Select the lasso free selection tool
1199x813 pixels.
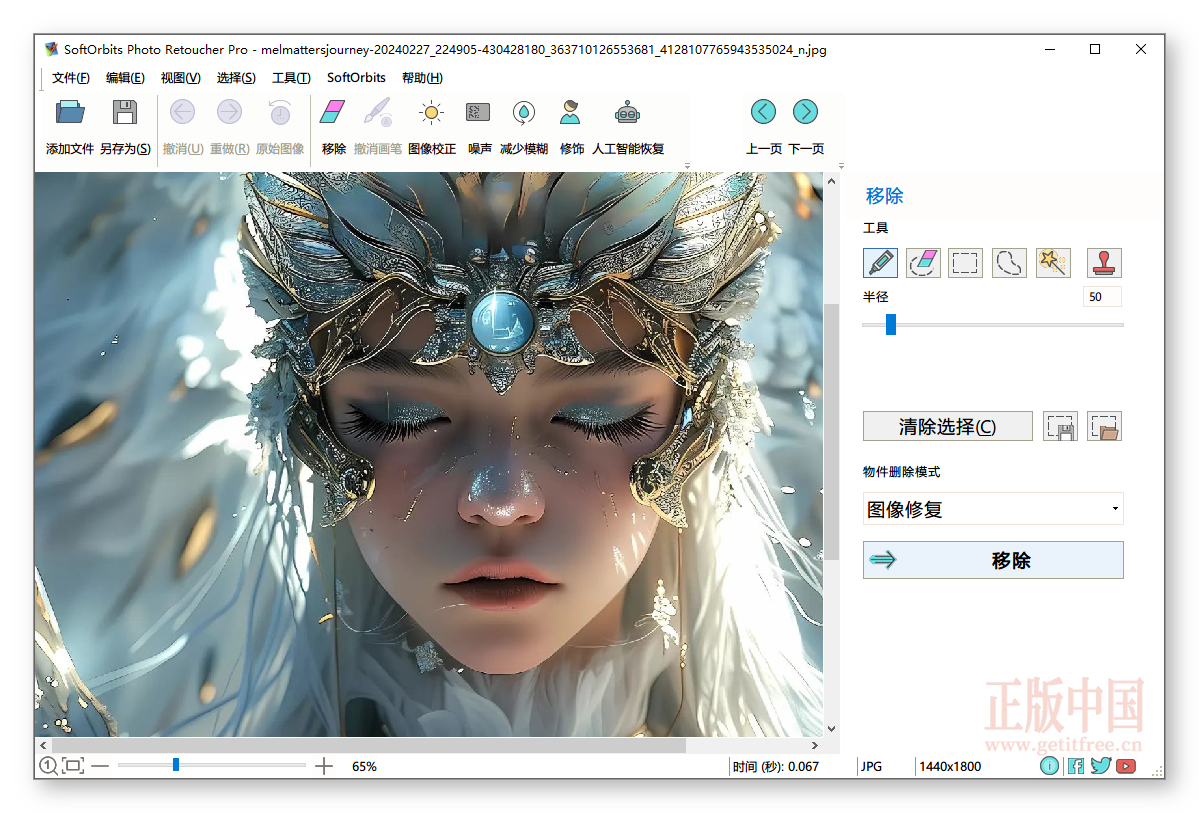(x=1009, y=263)
